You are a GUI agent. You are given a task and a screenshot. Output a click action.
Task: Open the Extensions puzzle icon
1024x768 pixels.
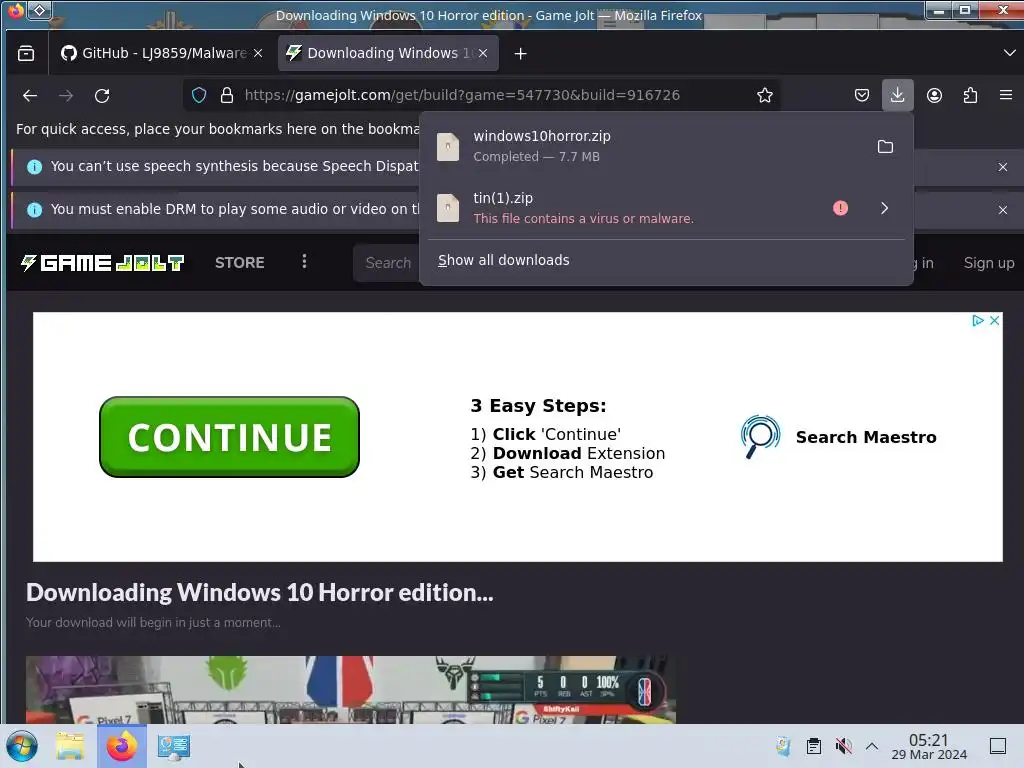[970, 95]
